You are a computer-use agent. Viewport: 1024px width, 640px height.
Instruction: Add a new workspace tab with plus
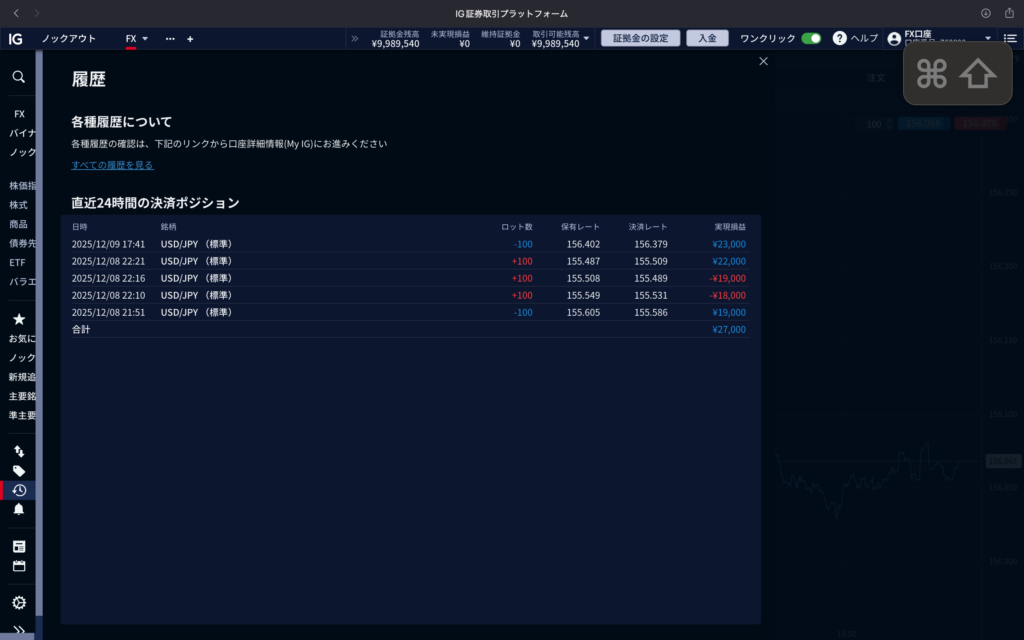(190, 38)
